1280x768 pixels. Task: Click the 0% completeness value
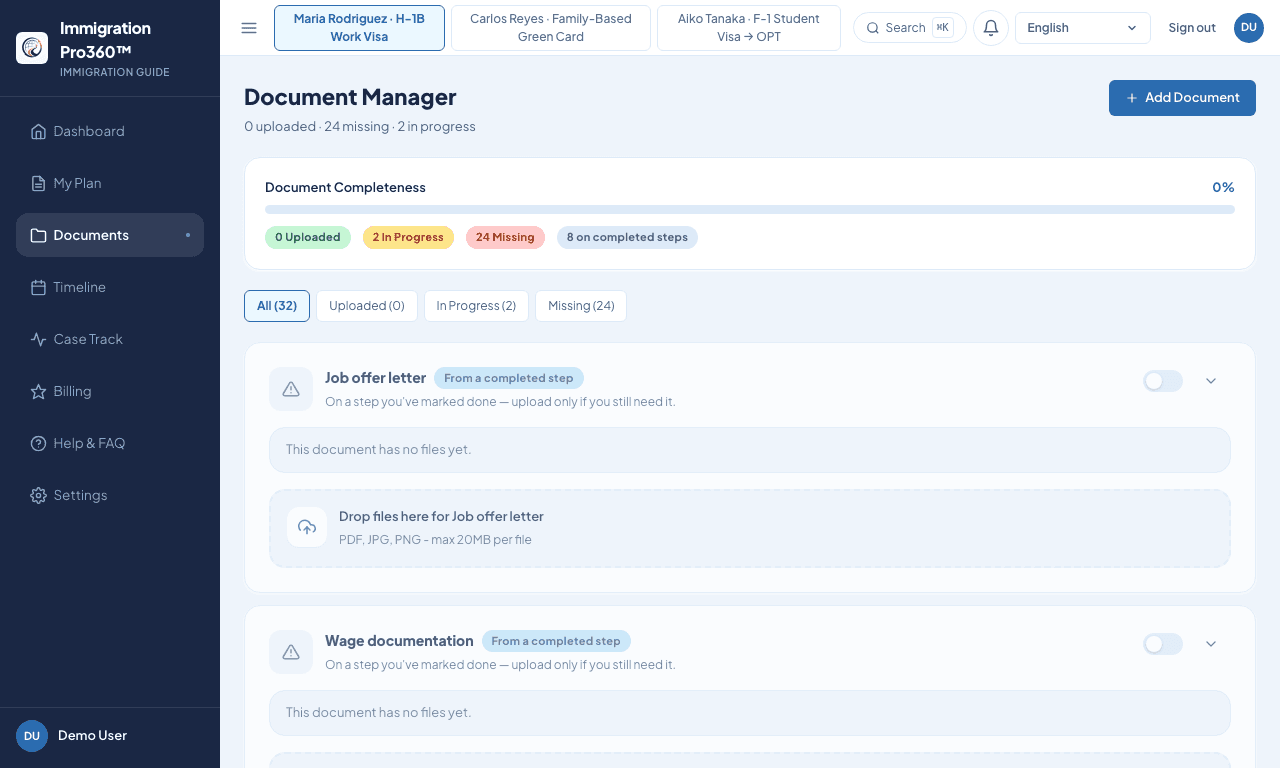[1223, 187]
